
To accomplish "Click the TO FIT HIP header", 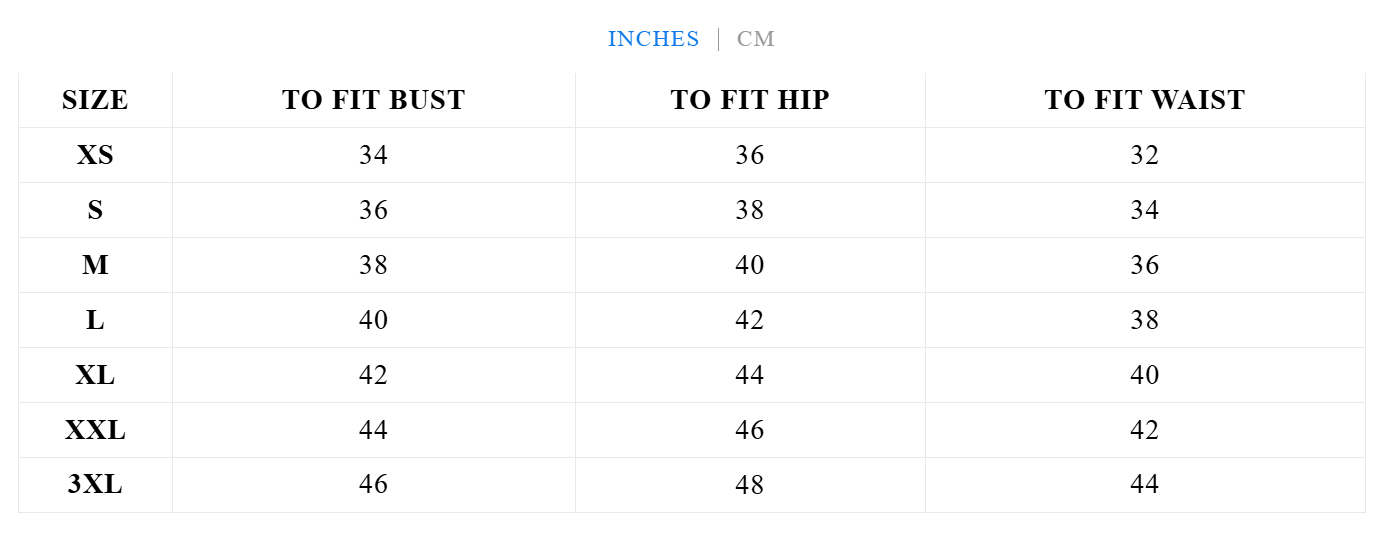I will point(749,100).
